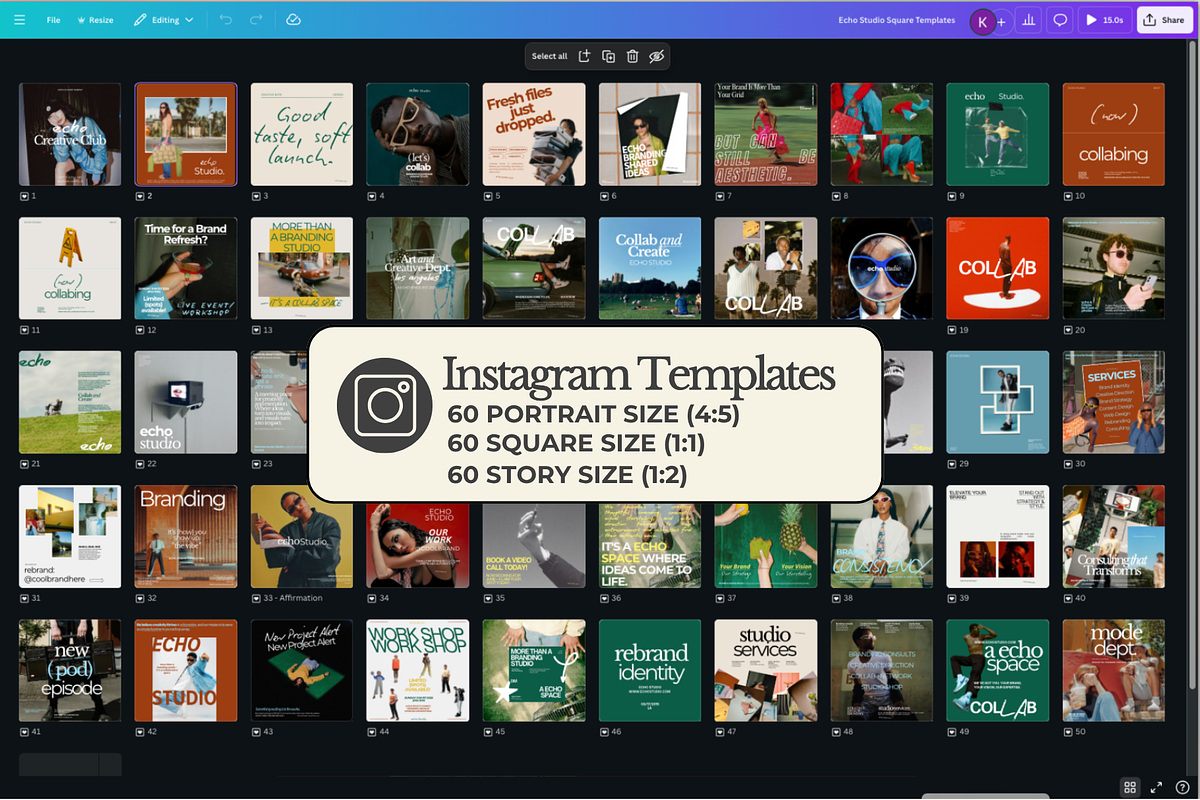The width and height of the screenshot is (1200, 800).
Task: Select page 3 'Good taste, soft launch' thumbnail
Action: [x=302, y=134]
